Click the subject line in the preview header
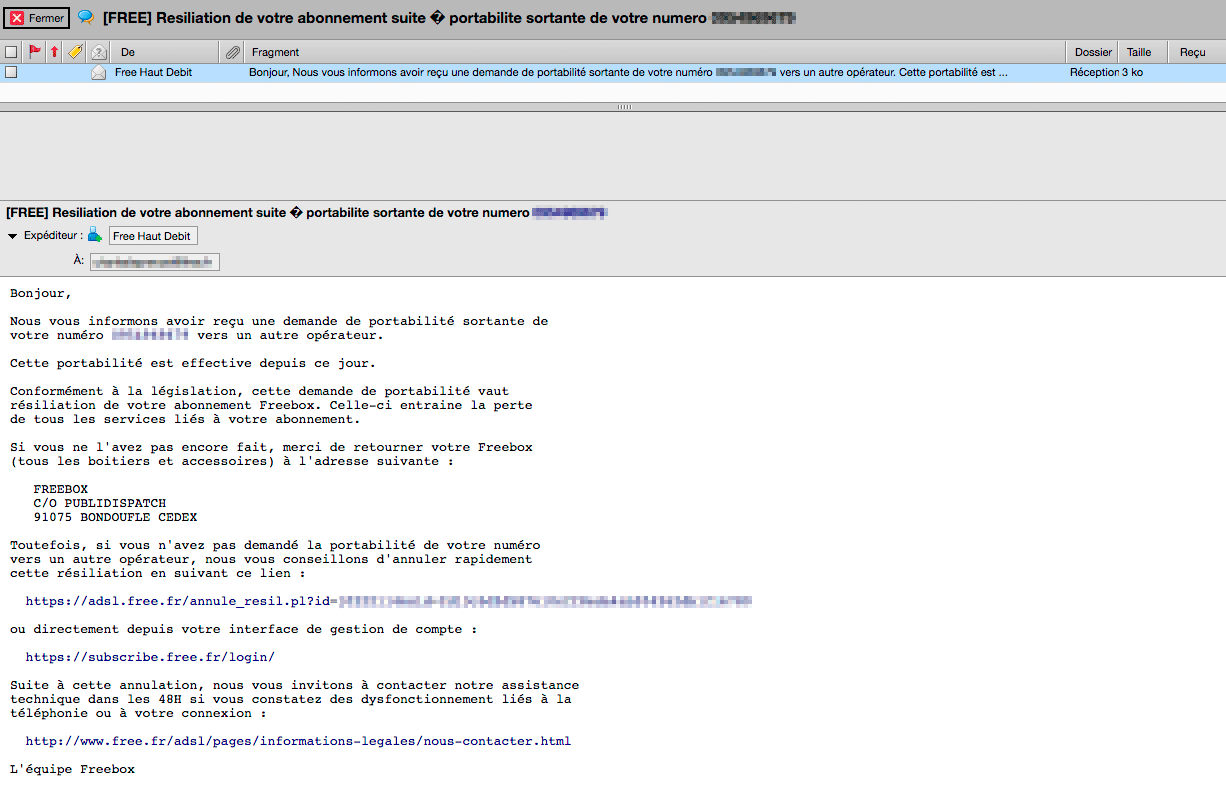This screenshot has height=790, width=1226. (307, 212)
